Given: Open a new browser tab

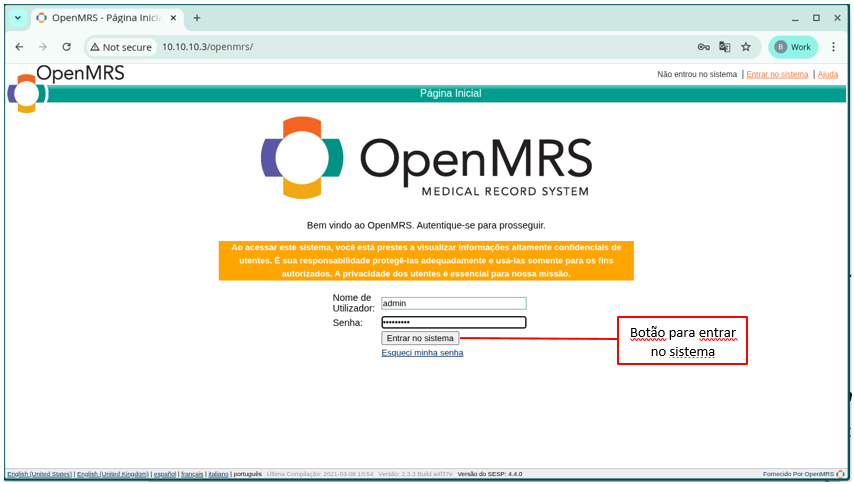Looking at the screenshot, I should (x=197, y=18).
